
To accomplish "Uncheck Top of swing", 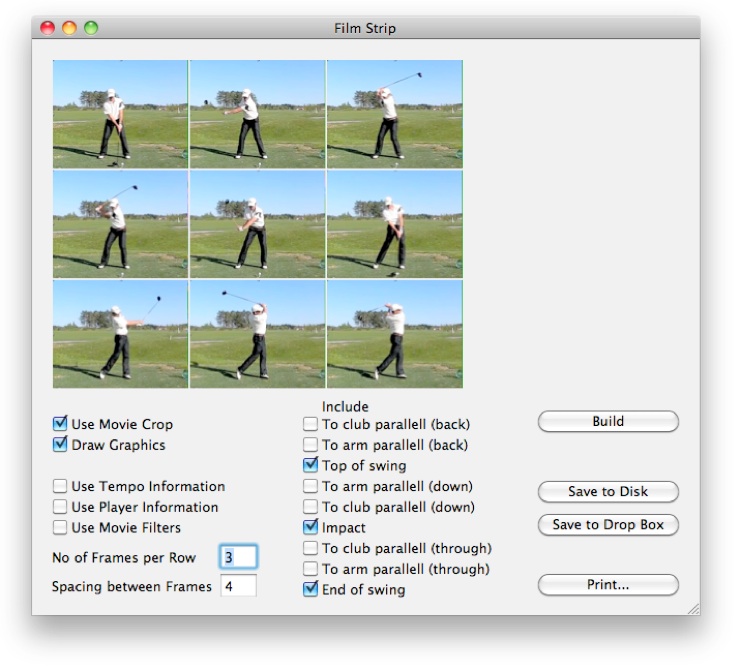I will point(310,465).
